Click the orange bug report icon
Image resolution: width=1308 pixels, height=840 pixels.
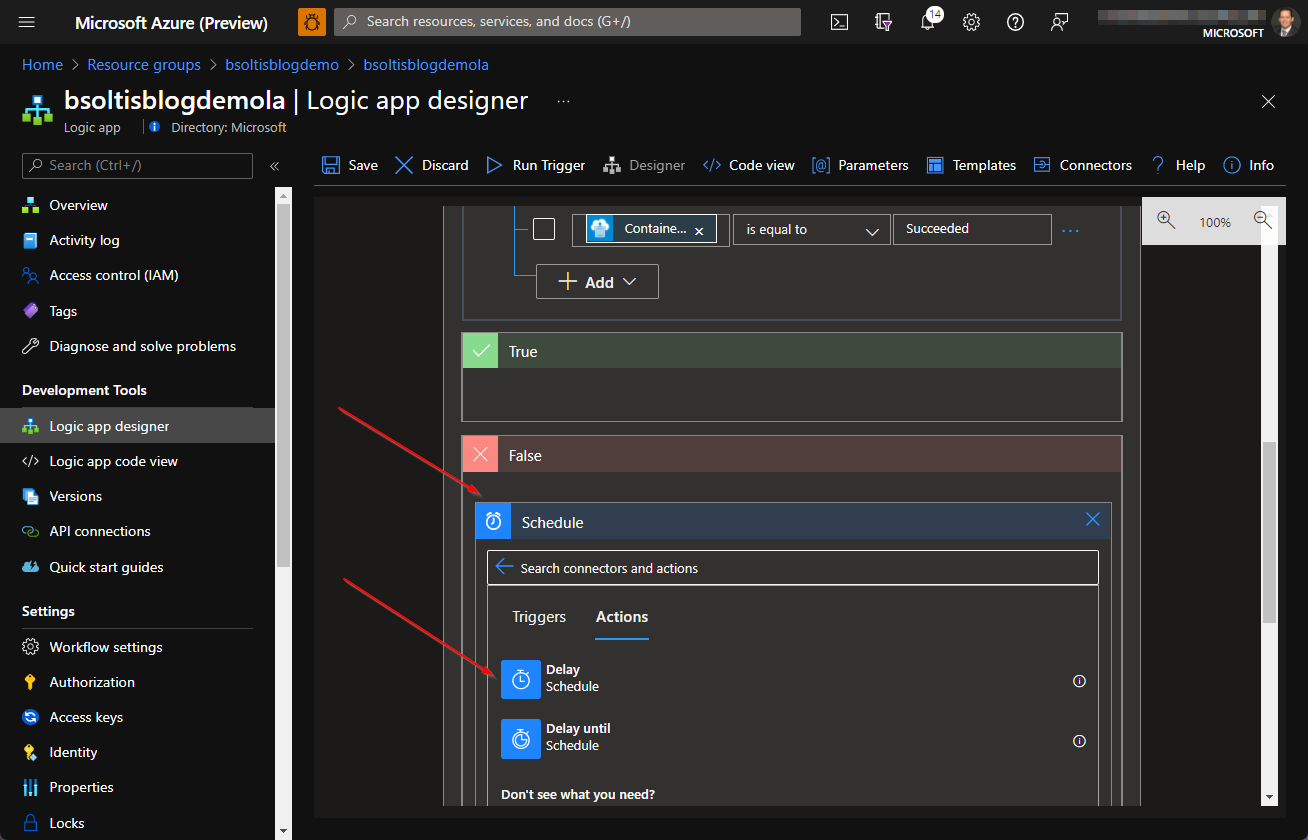coord(312,22)
